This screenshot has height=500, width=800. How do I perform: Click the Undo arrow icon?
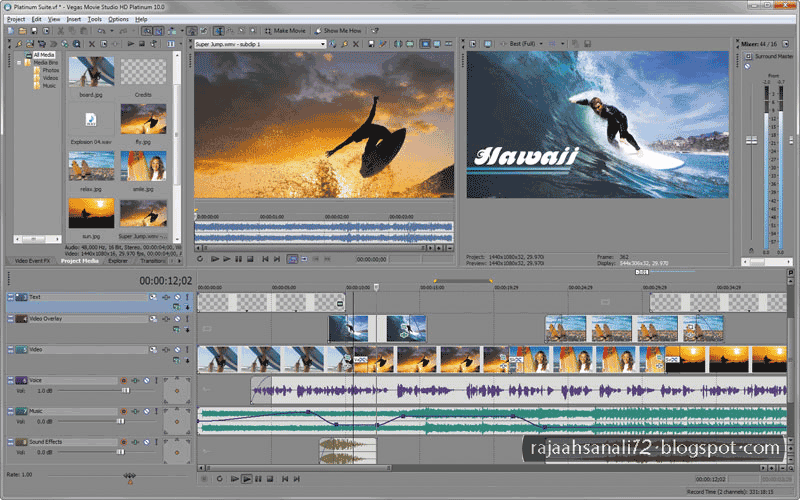101,31
